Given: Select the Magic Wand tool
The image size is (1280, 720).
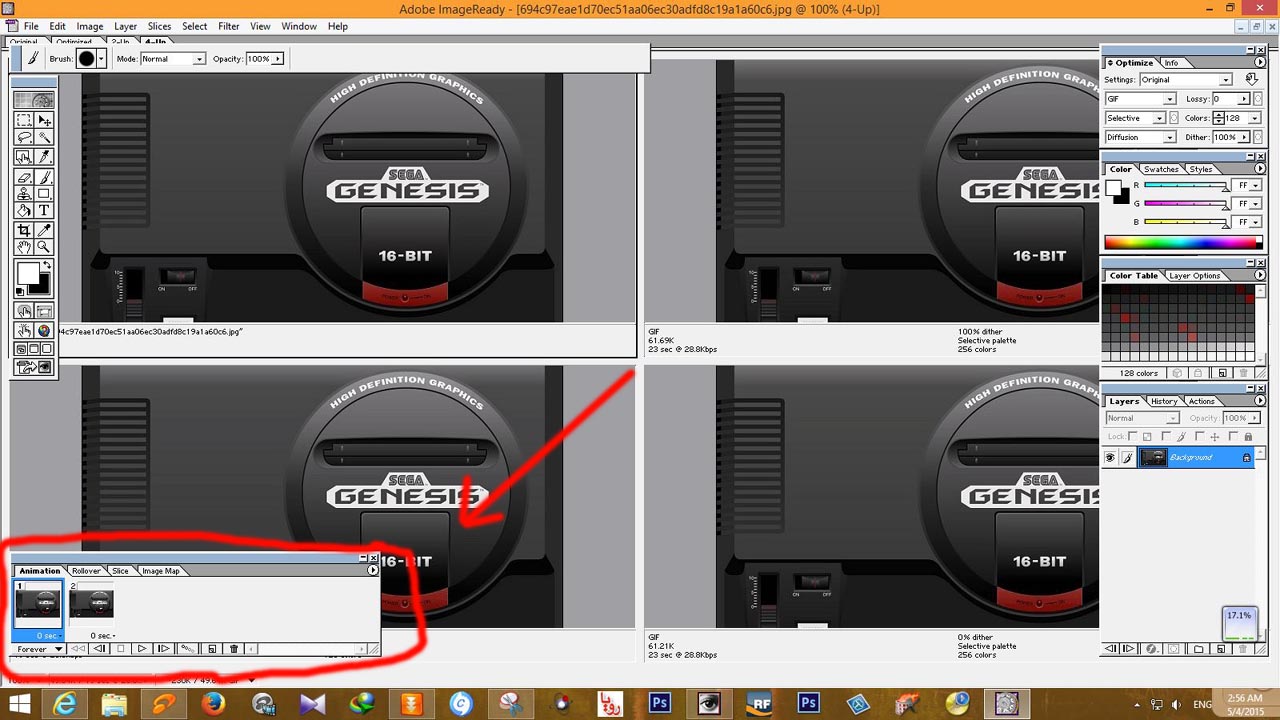Looking at the screenshot, I should point(43,136).
